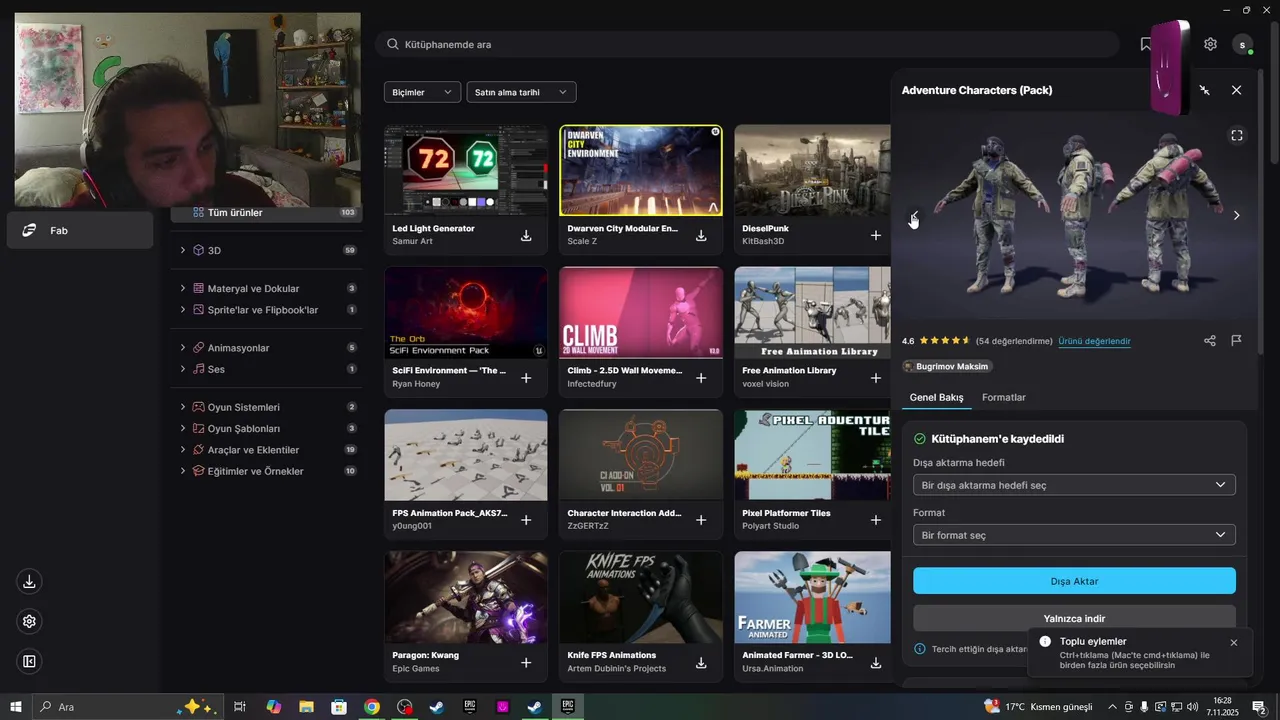
Task: Expand Materyal ve Dokular category
Action: coord(183,288)
